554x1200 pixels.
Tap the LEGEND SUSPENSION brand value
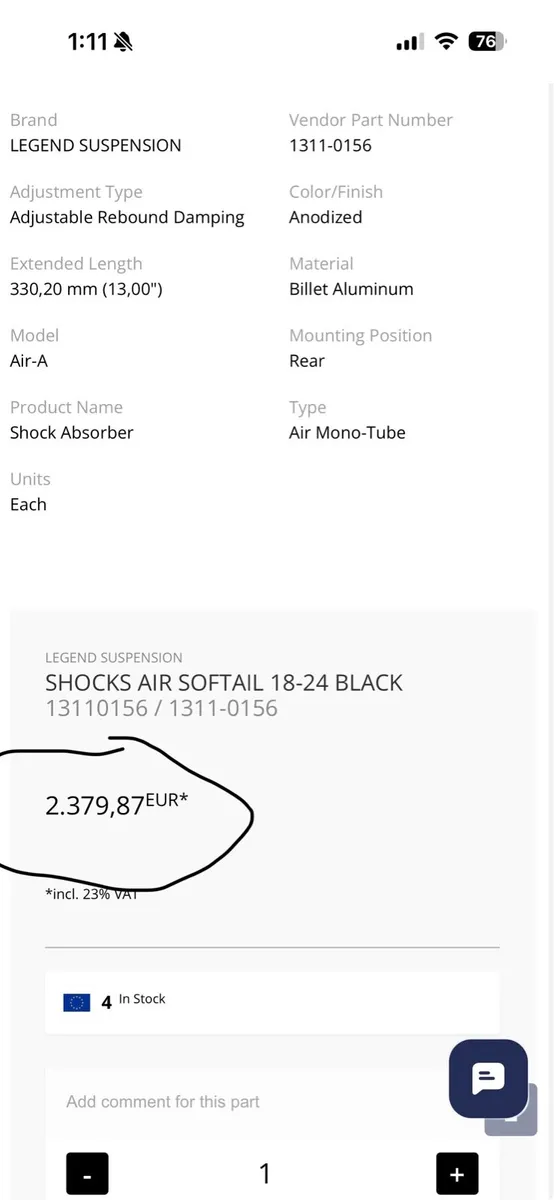pyautogui.click(x=96, y=145)
